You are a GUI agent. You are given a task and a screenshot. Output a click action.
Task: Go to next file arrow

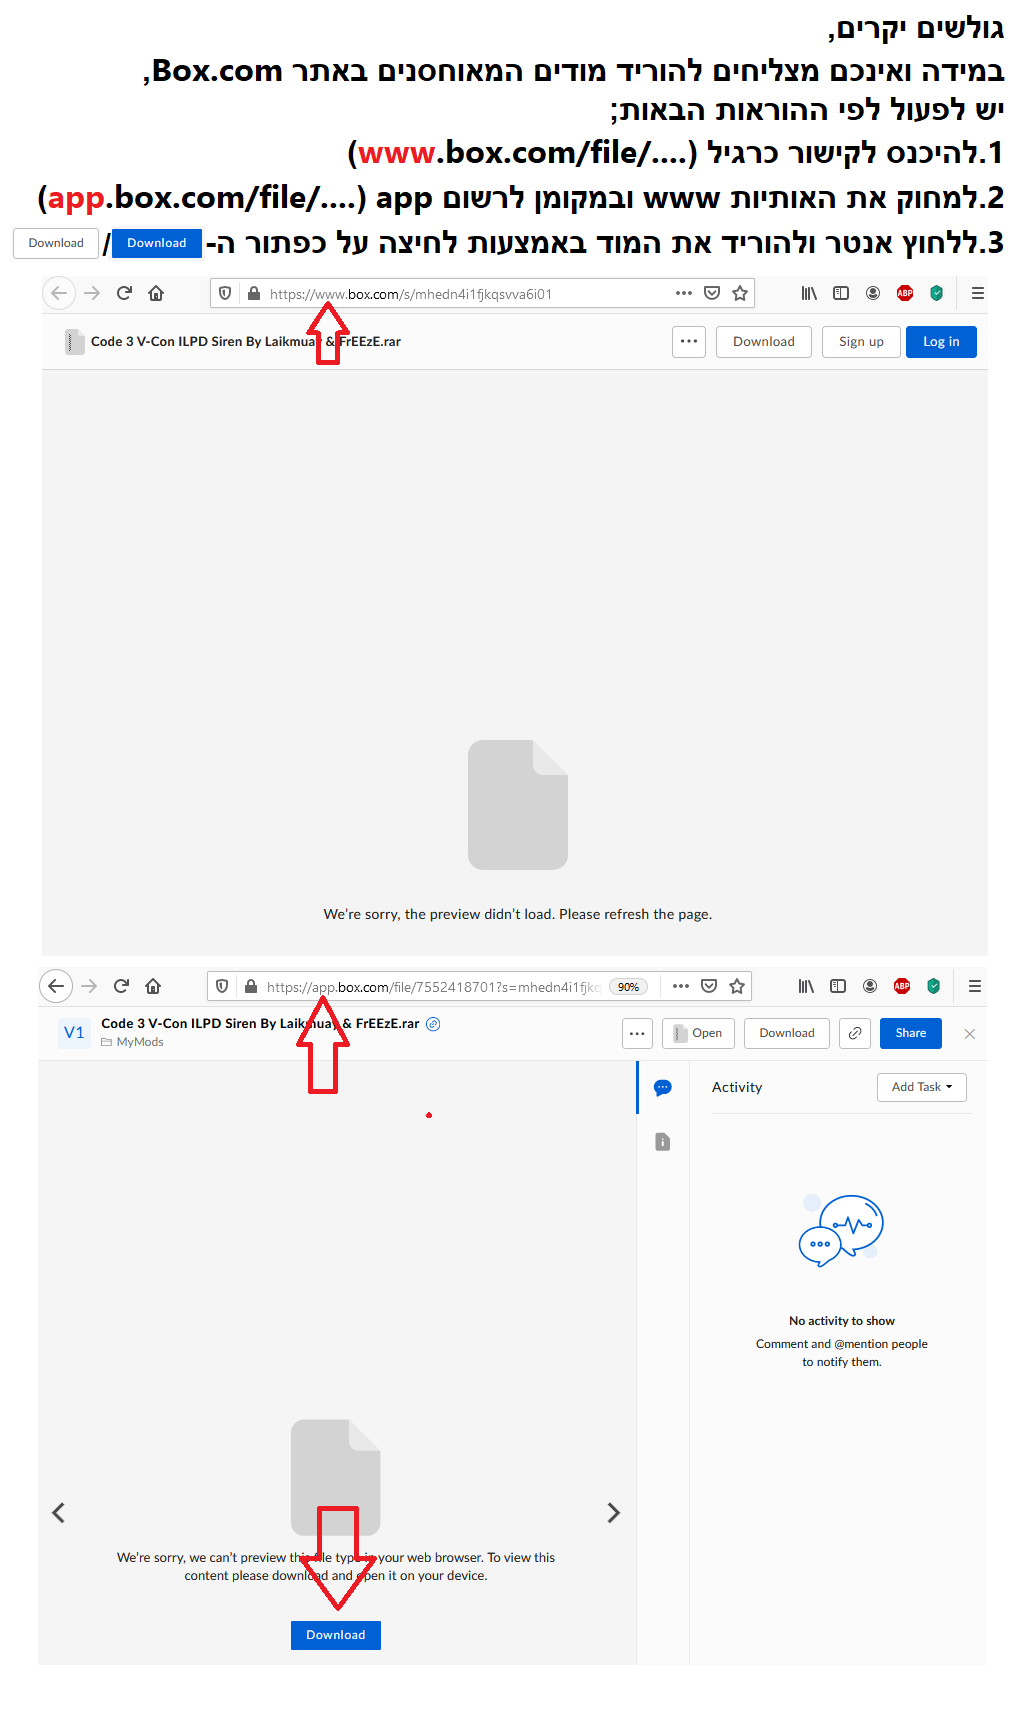click(614, 1513)
